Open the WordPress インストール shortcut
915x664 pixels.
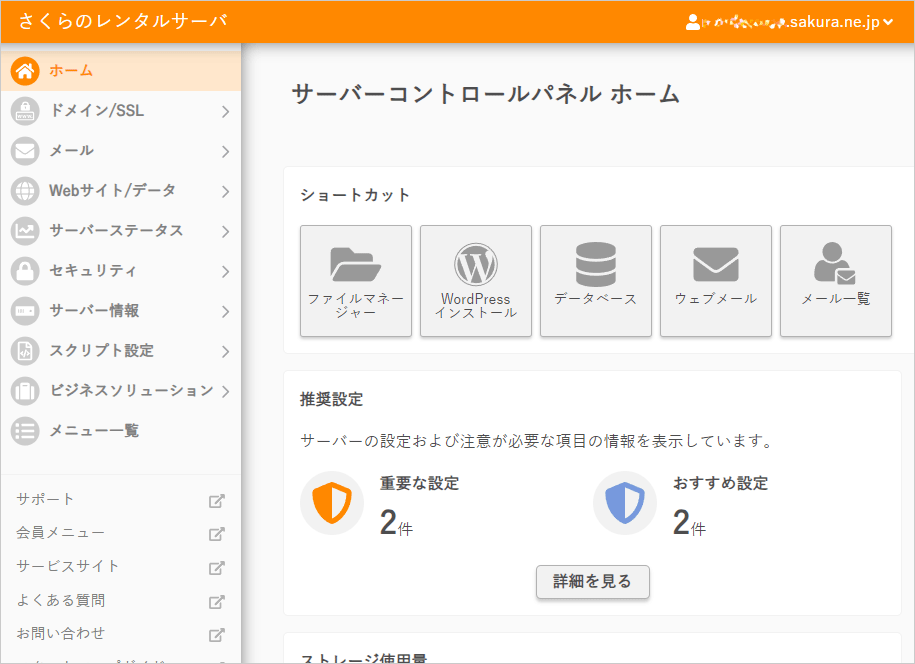click(476, 281)
